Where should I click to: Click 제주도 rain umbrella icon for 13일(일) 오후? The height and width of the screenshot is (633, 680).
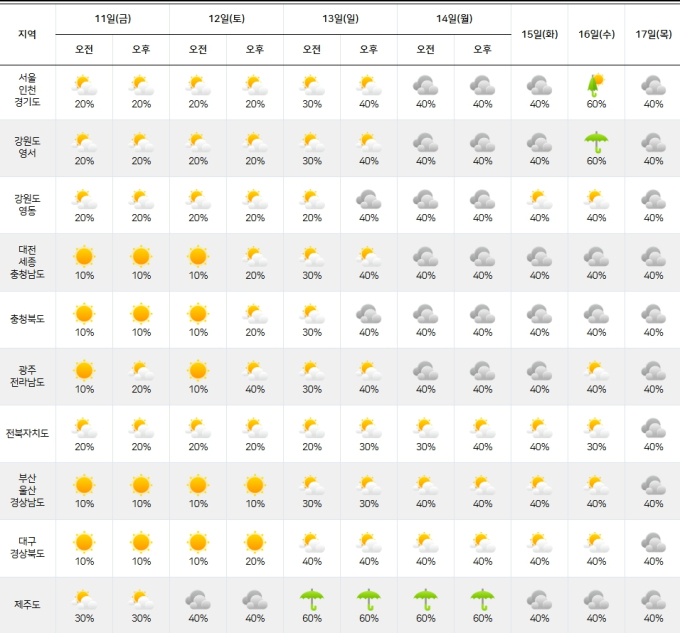369,600
